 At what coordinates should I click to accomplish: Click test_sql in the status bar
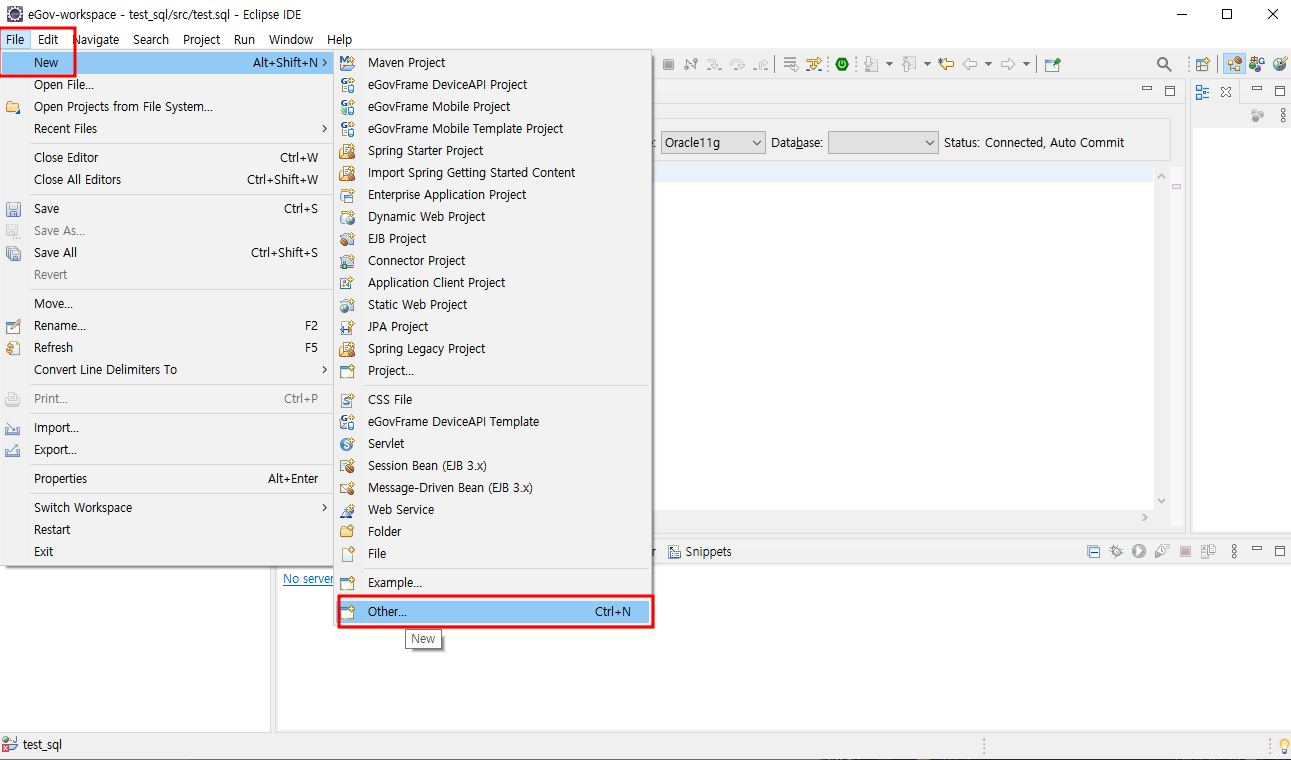(42, 744)
